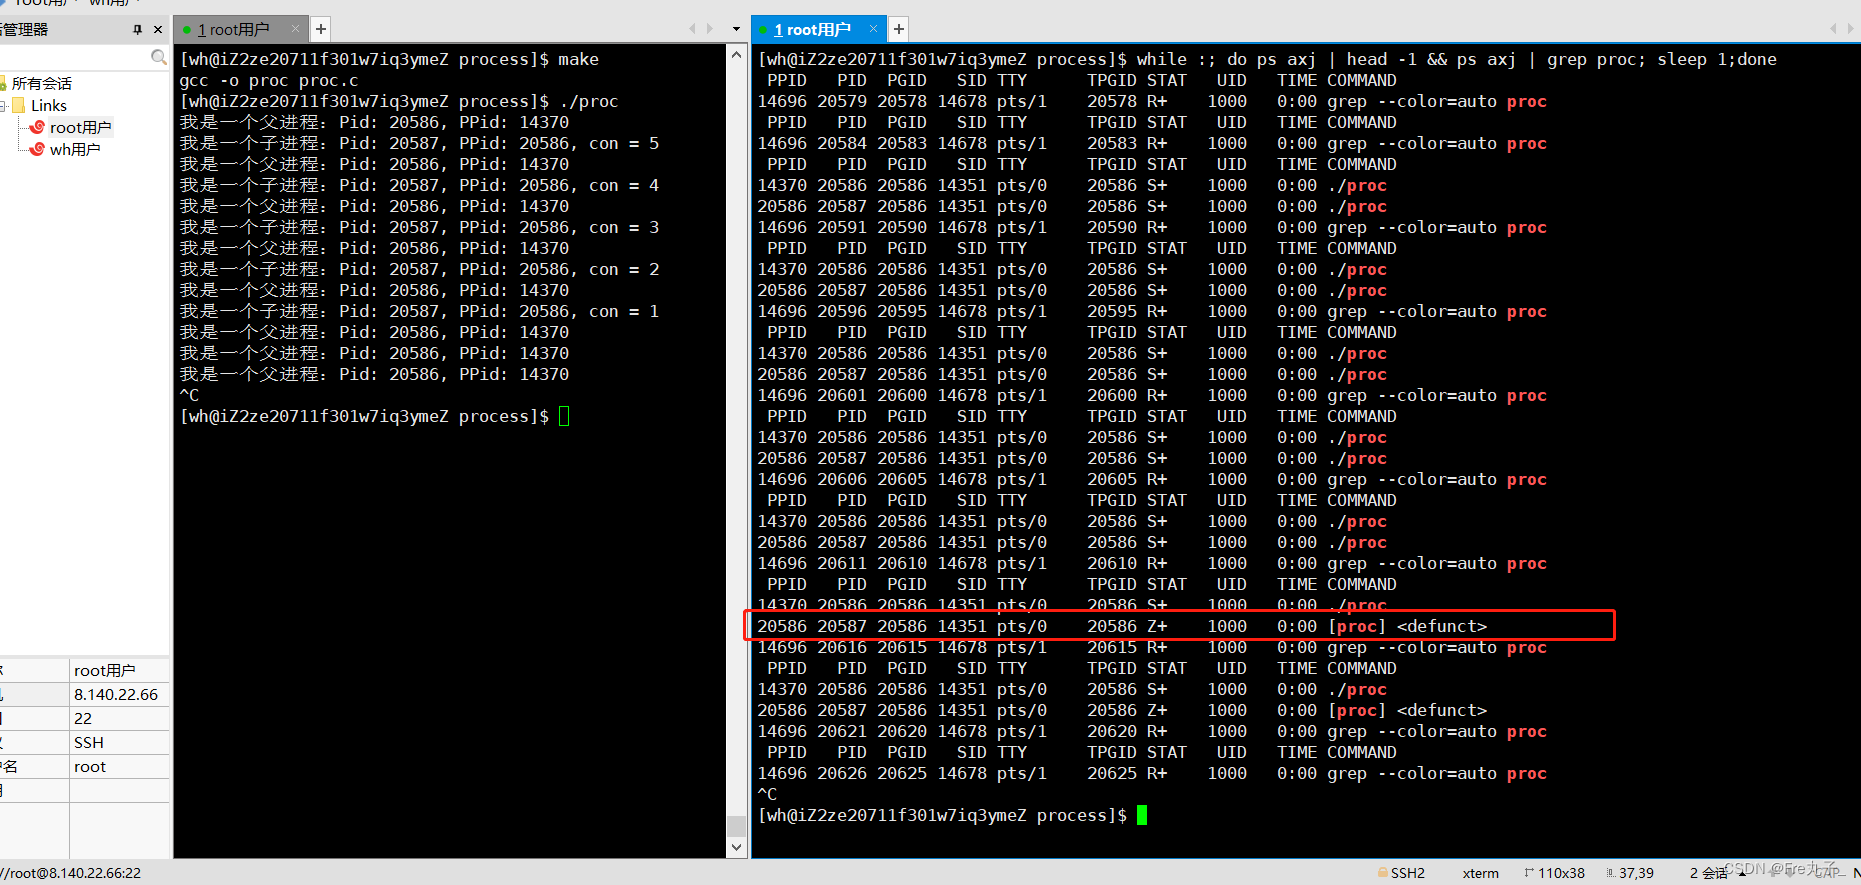Viewport: 1861px width, 885px height.
Task: Add a new tab in right pane
Action: coord(898,29)
